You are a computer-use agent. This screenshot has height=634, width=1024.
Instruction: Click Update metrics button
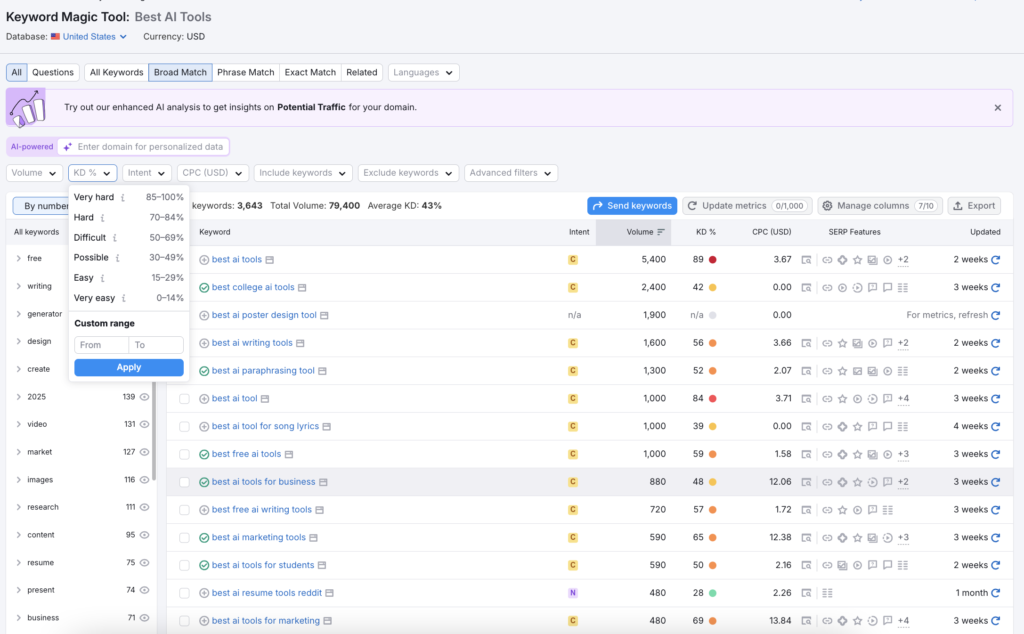click(x=748, y=206)
